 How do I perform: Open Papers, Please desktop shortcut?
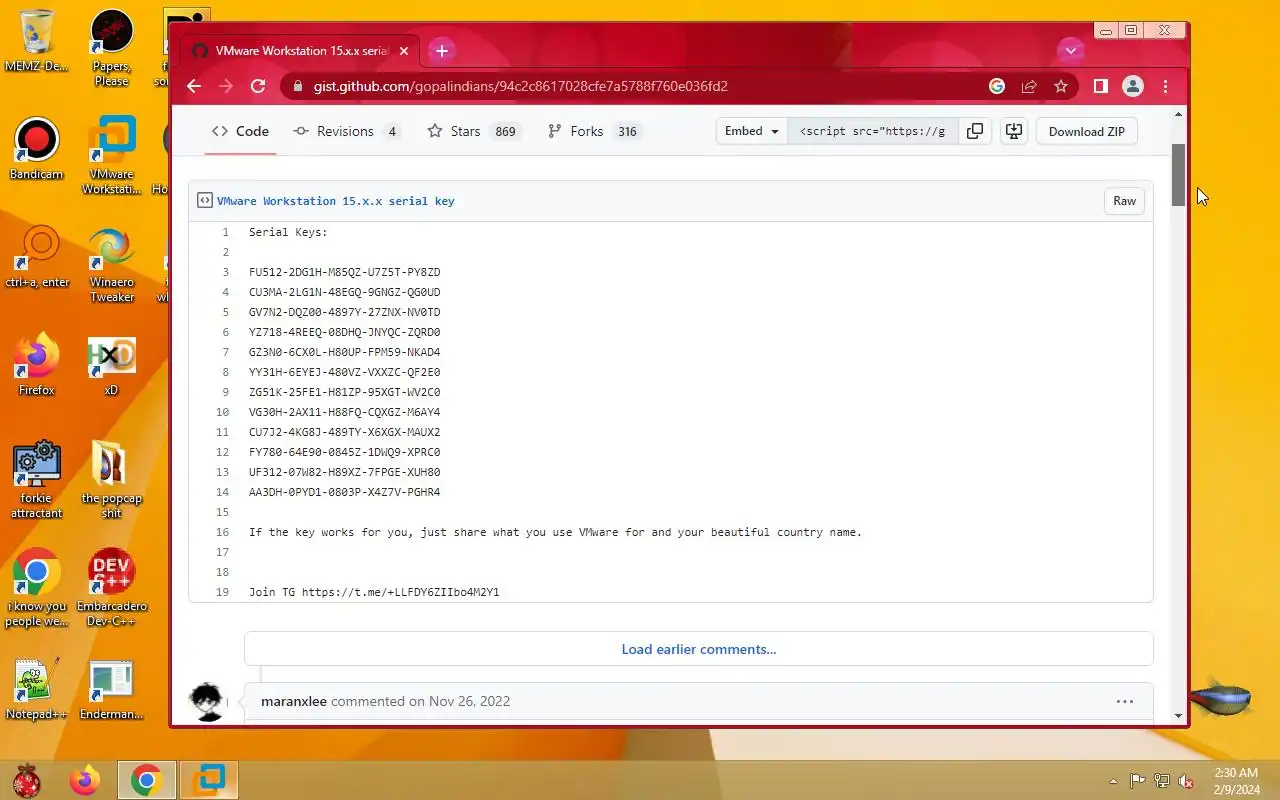coord(111,48)
